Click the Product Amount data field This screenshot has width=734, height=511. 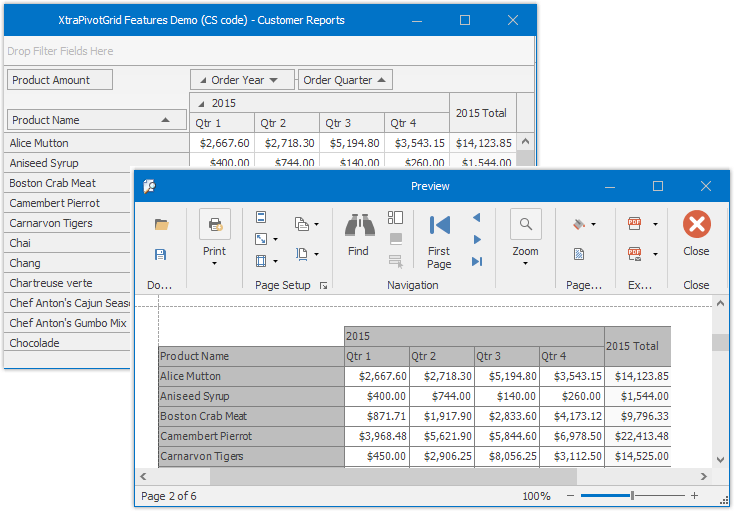[59, 80]
